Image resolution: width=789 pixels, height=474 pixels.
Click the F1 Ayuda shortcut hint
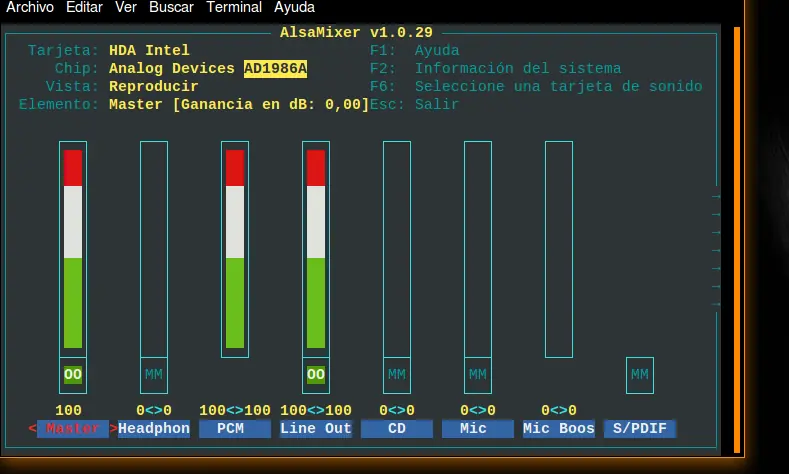415,50
